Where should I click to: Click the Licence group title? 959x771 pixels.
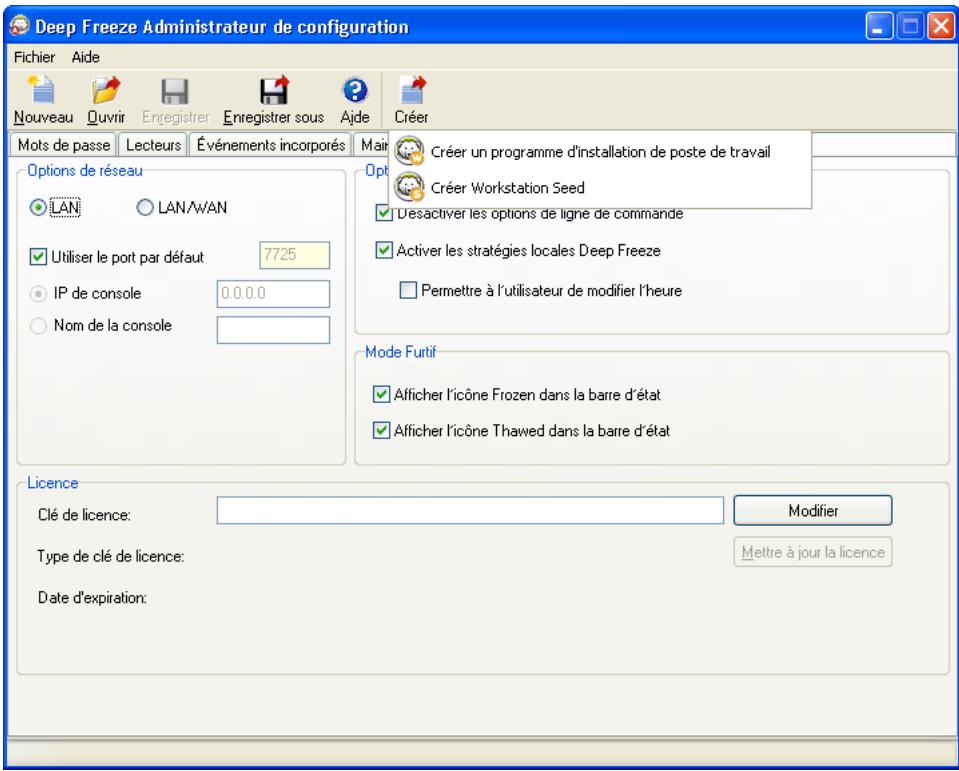tap(53, 483)
